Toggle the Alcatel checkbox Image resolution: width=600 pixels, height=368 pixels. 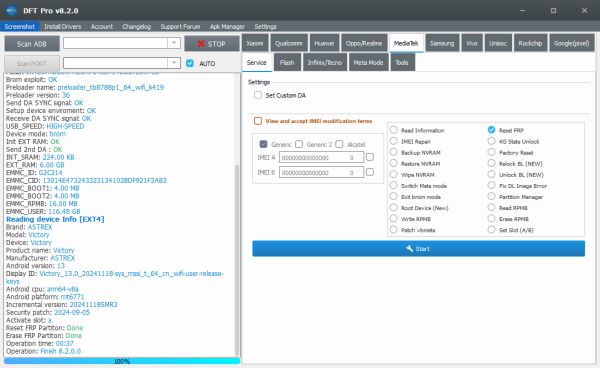pyautogui.click(x=339, y=144)
